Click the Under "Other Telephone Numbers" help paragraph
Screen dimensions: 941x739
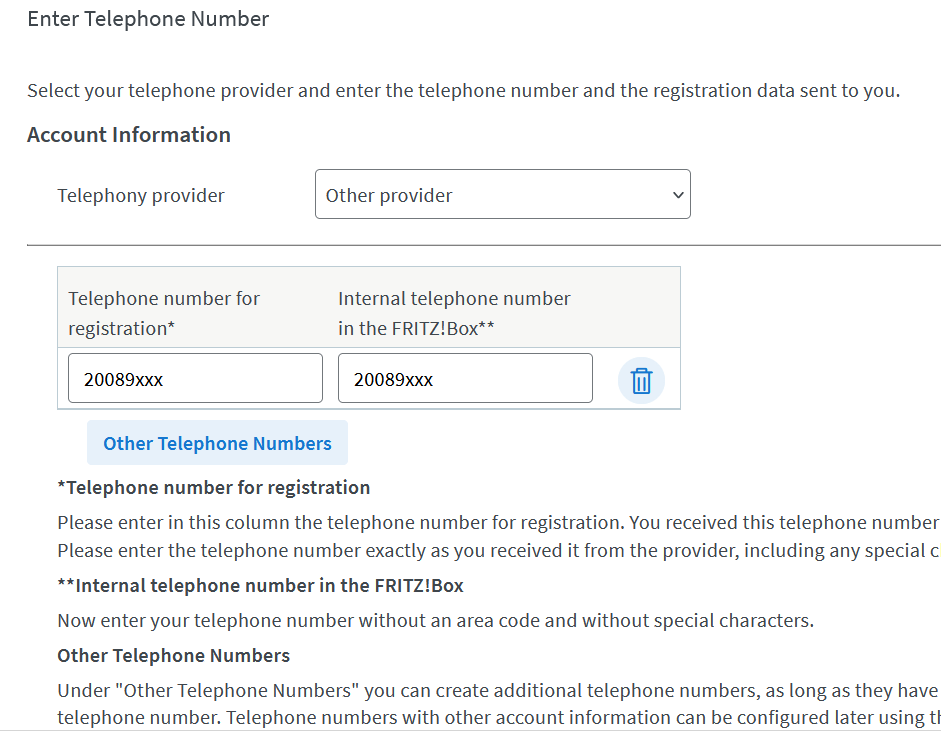(x=499, y=690)
